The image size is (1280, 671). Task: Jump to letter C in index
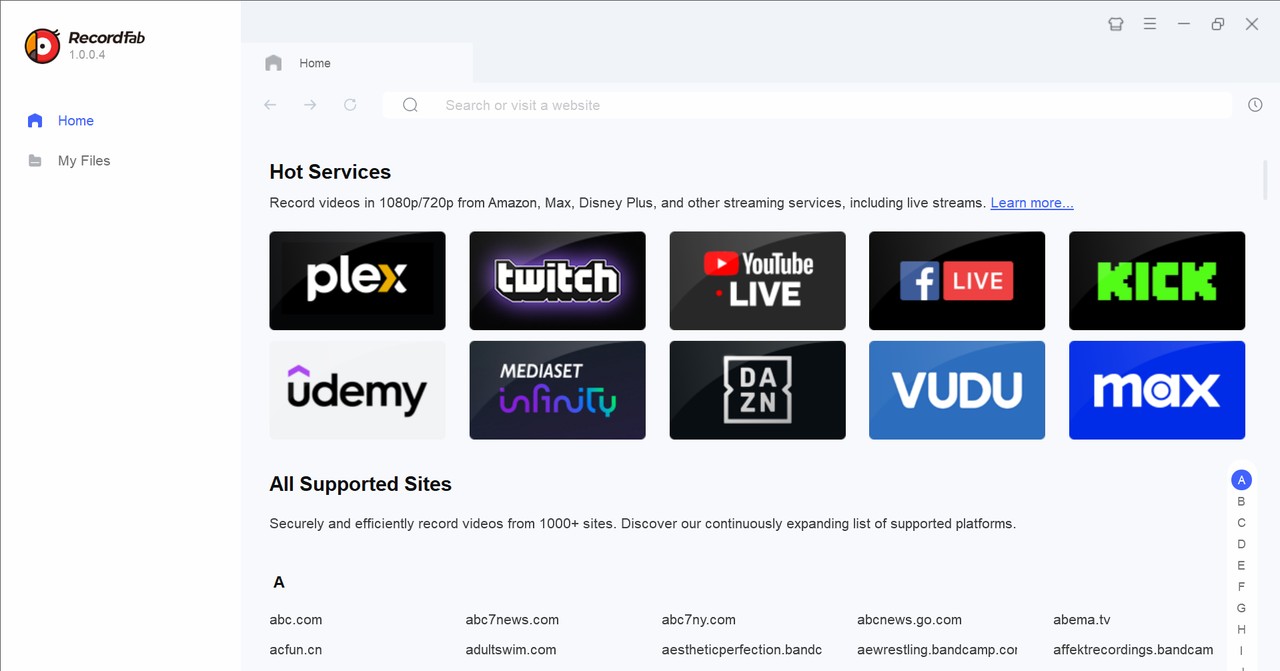click(1241, 523)
